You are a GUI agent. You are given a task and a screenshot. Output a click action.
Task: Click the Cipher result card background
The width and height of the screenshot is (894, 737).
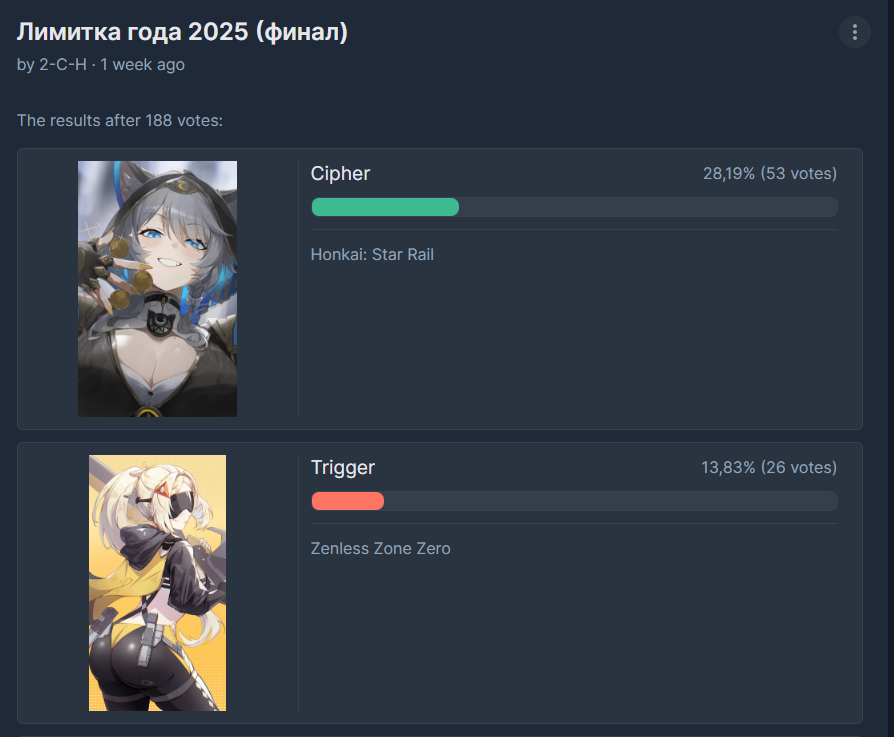click(570, 342)
